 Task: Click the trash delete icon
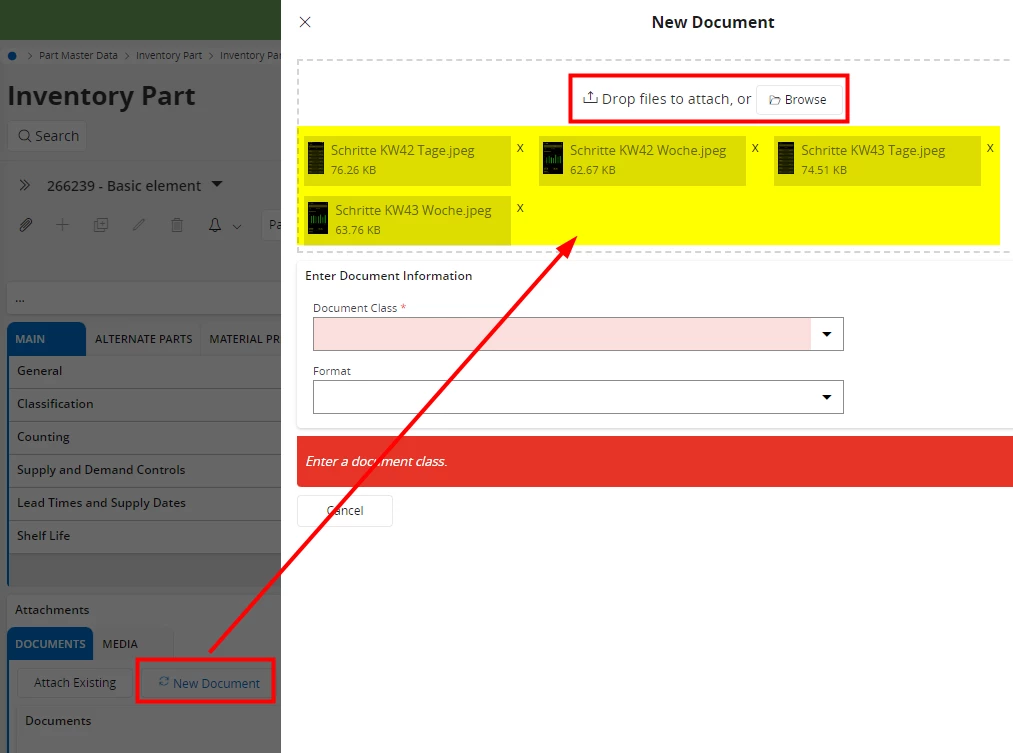[x=176, y=225]
